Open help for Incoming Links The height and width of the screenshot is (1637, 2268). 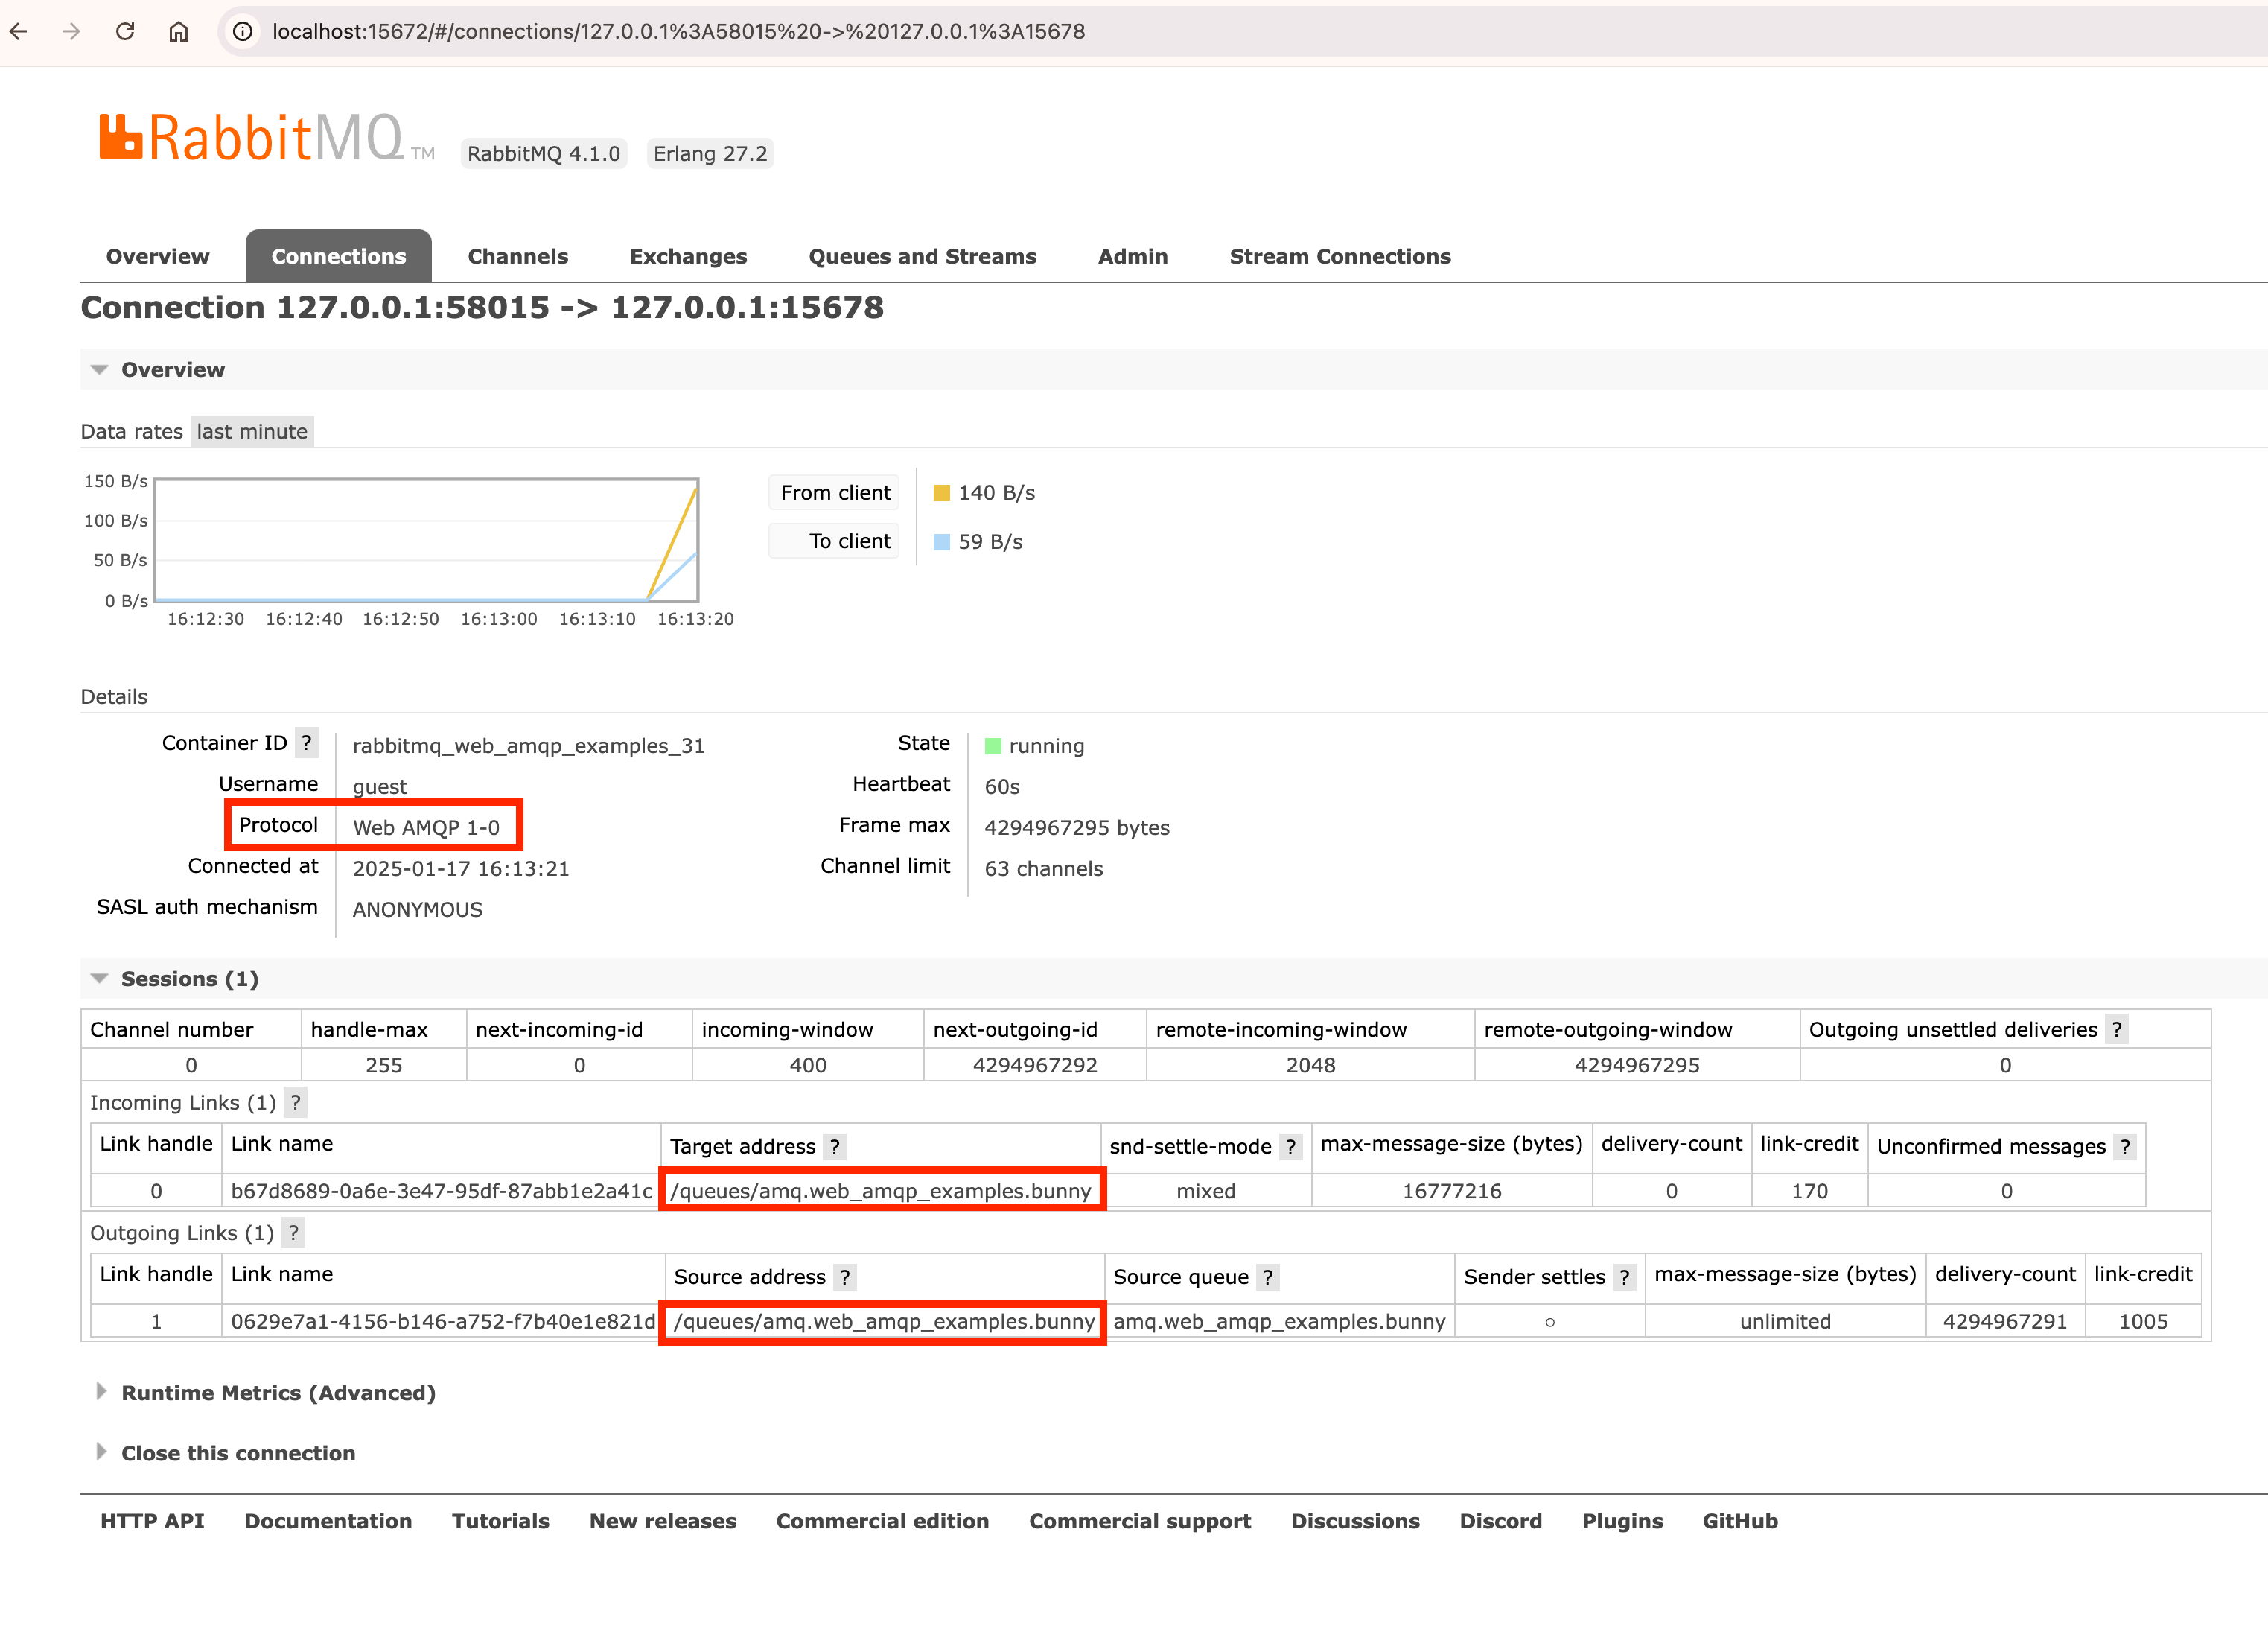296,1102
